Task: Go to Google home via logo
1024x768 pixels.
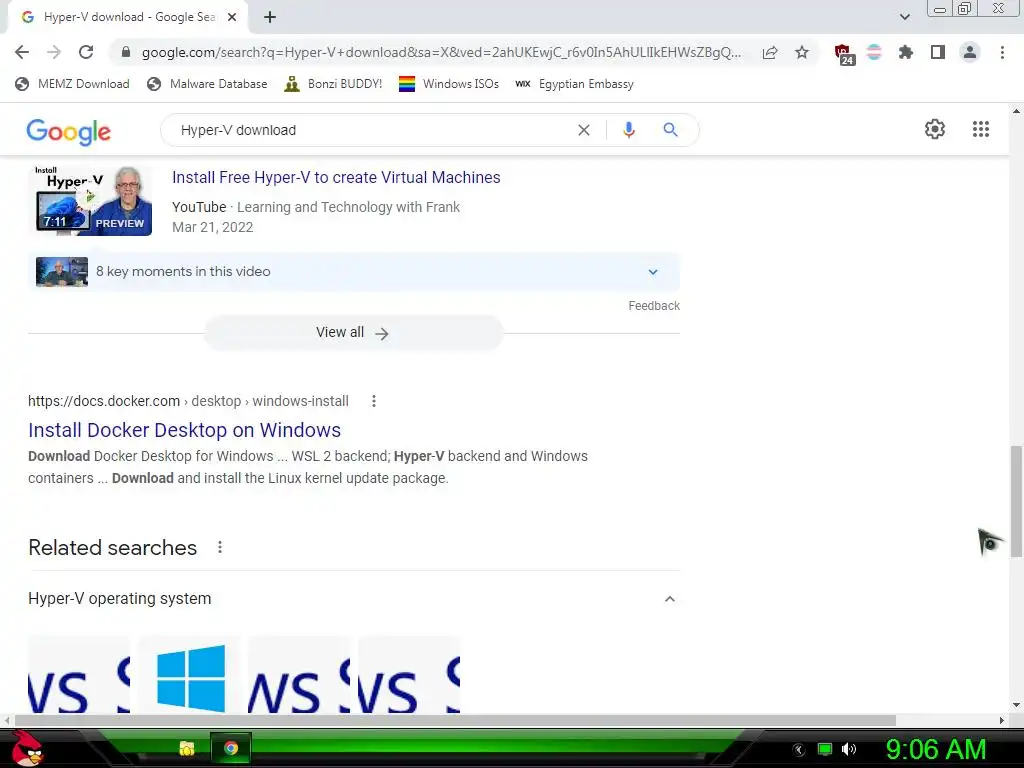Action: point(69,131)
